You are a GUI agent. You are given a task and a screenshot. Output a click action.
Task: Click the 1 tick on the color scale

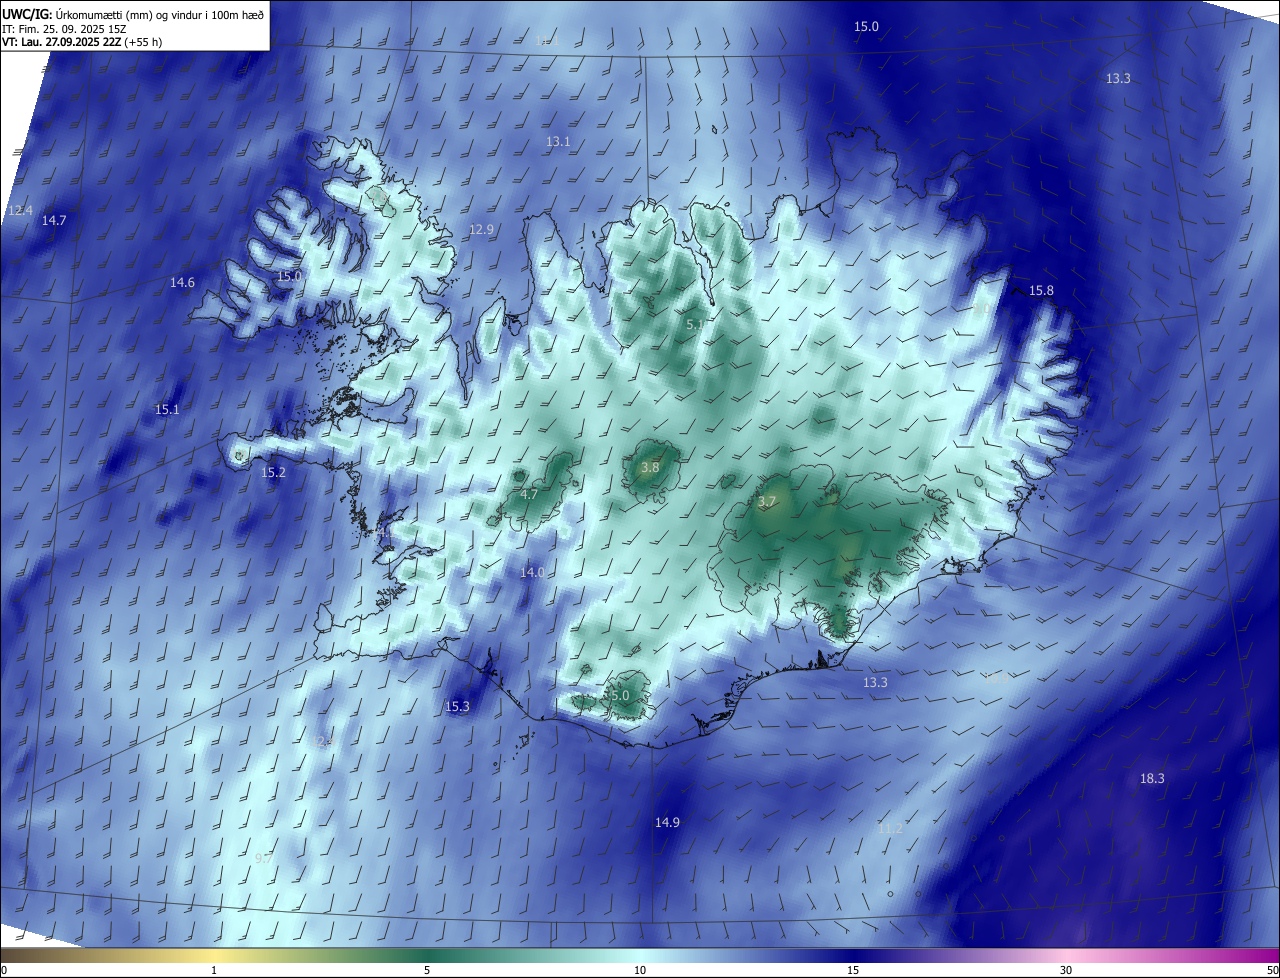coord(215,971)
